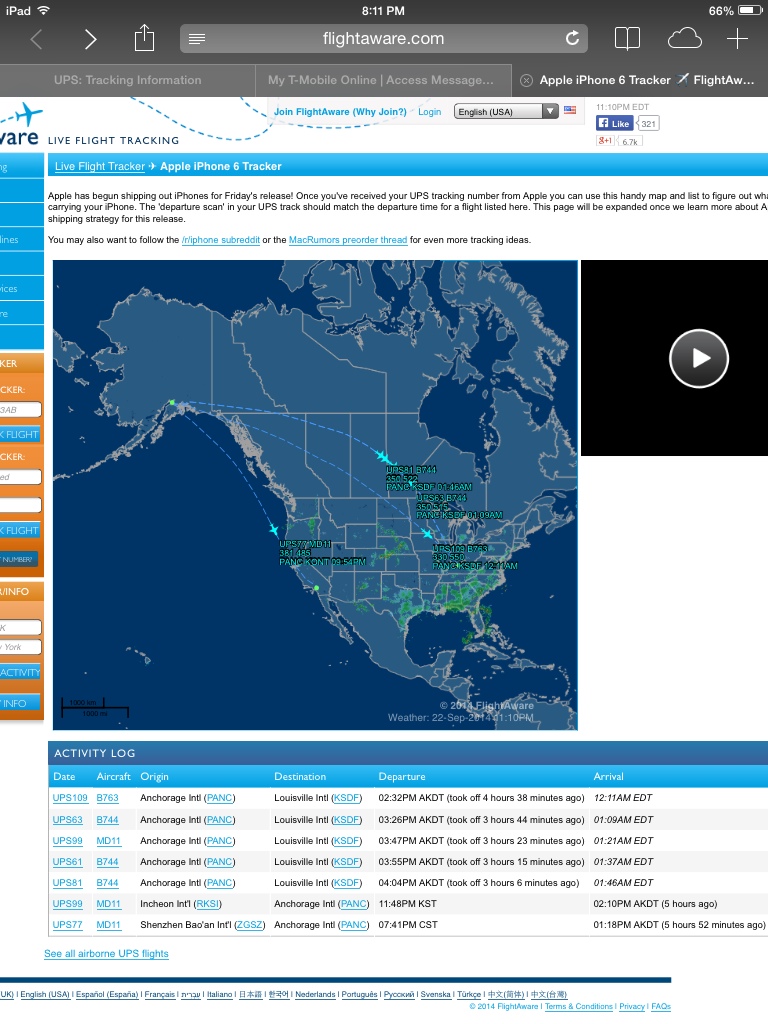Open the Safari share sheet icon

click(144, 38)
